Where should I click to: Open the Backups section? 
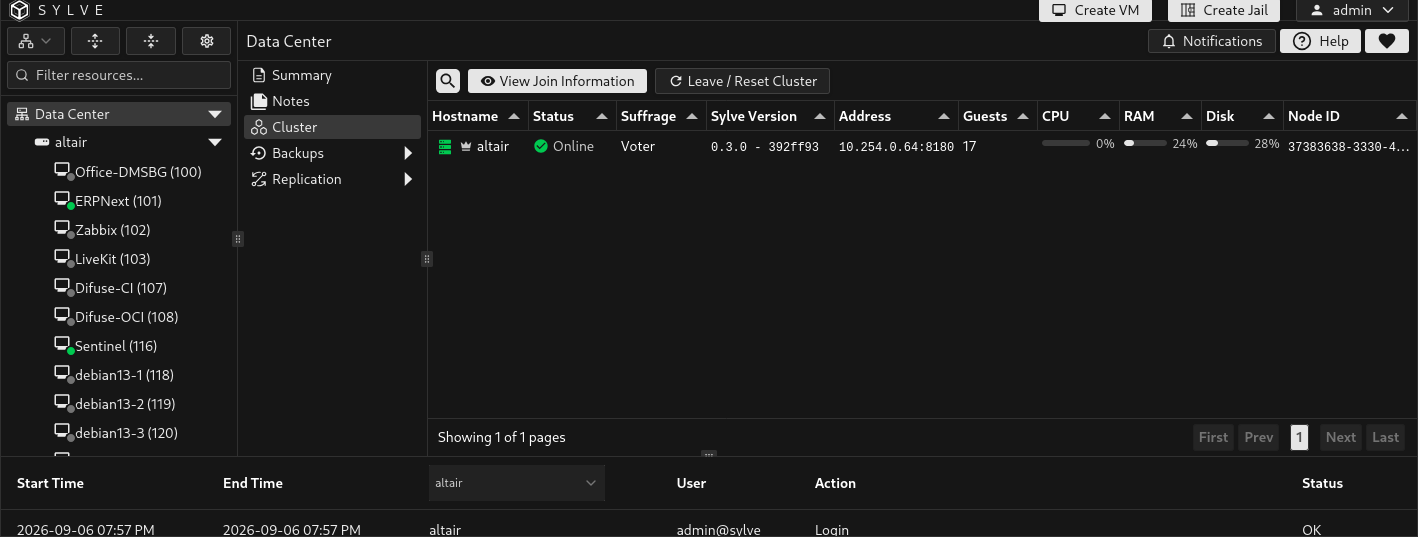coord(332,153)
